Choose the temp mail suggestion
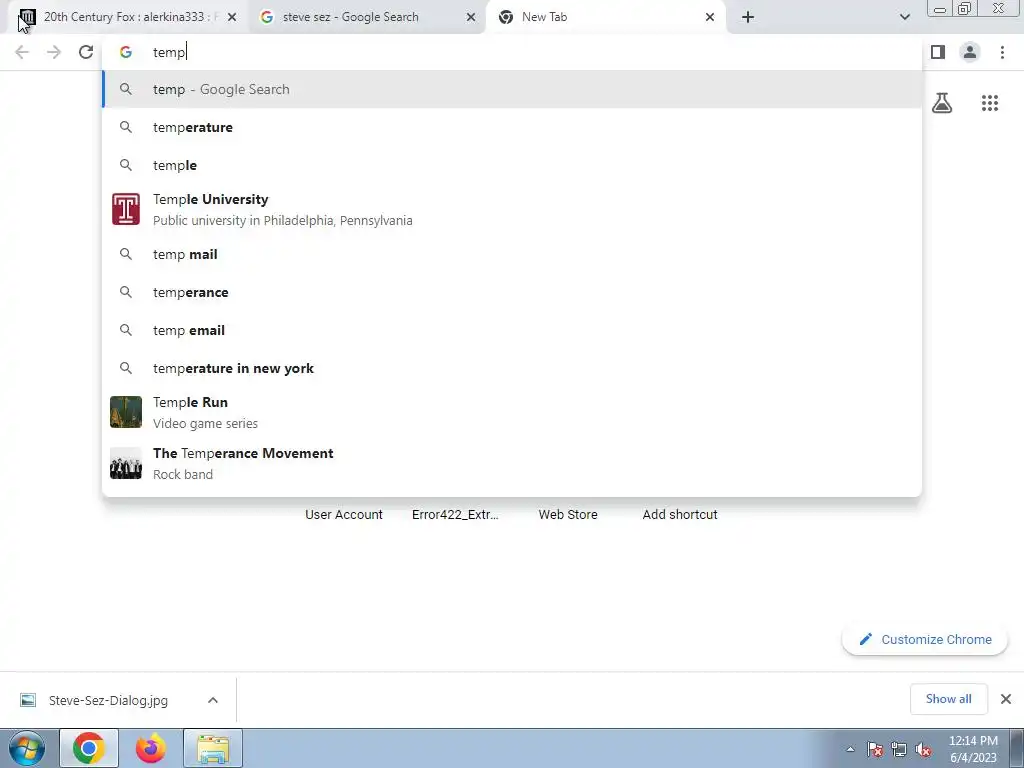Viewport: 1024px width, 768px height. [512, 254]
